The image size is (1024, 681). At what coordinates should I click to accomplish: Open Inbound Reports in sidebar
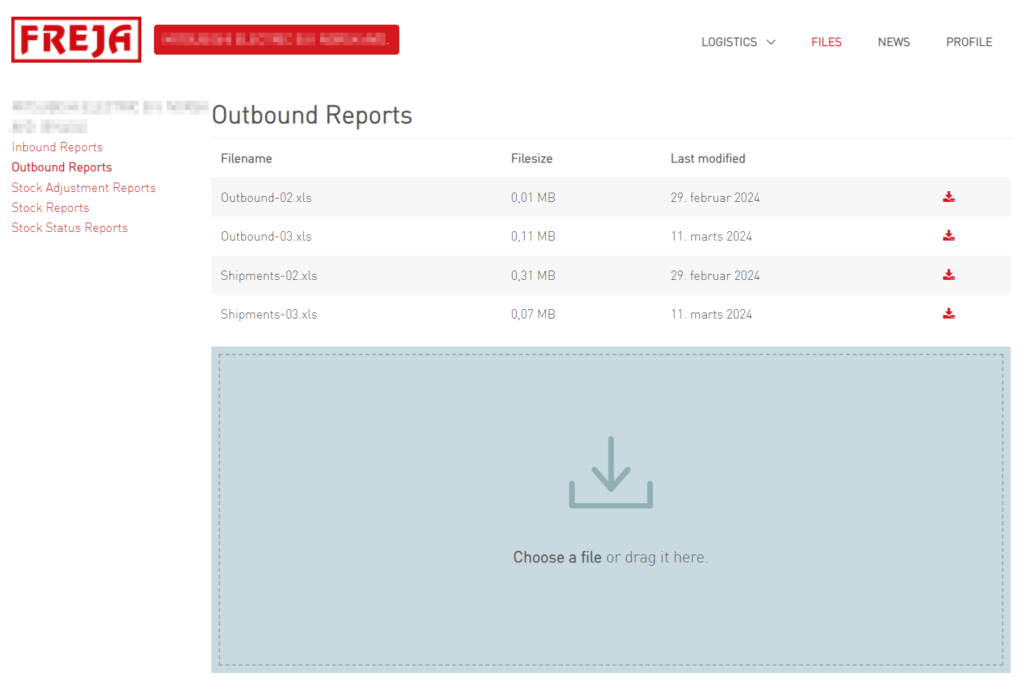(x=57, y=147)
